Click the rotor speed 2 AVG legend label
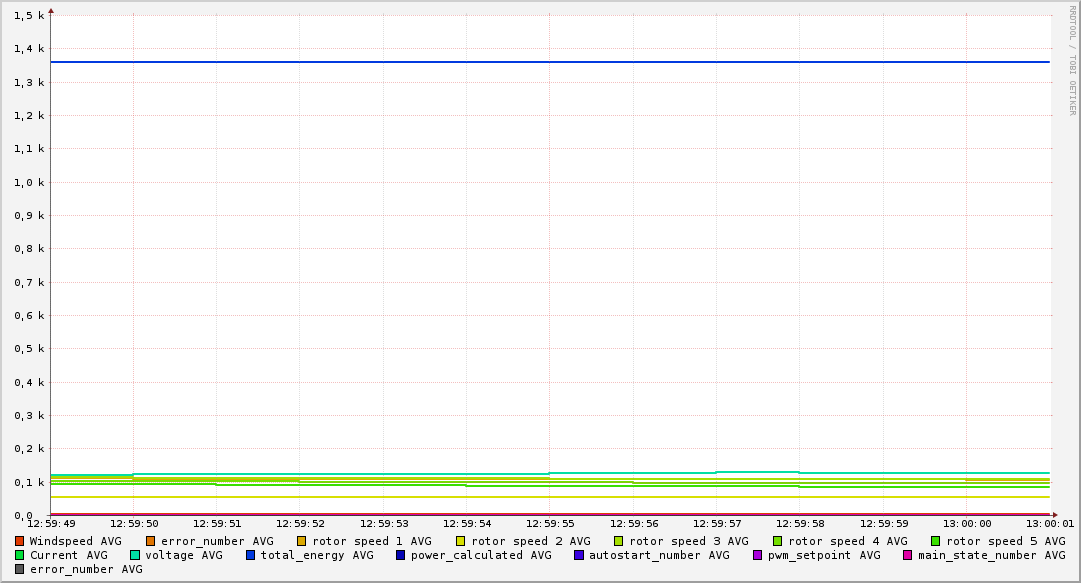Viewport: 1081px width, 583px height. pyautogui.click(x=530, y=541)
